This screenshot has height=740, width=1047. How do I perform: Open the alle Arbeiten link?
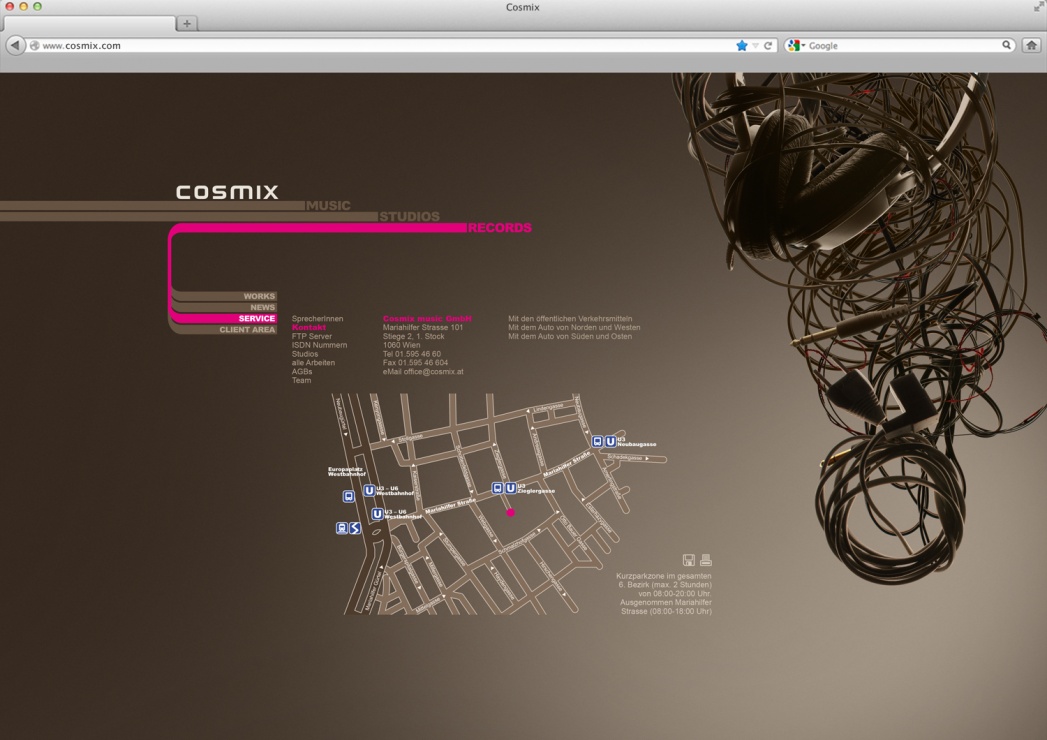click(313, 363)
